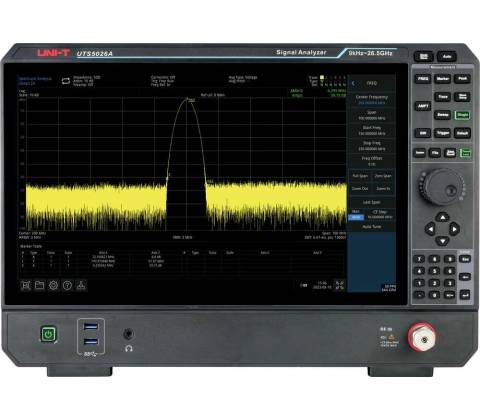Viewport: 480px width, 420px height.
Task: Click the File key
Action: pos(435,153)
